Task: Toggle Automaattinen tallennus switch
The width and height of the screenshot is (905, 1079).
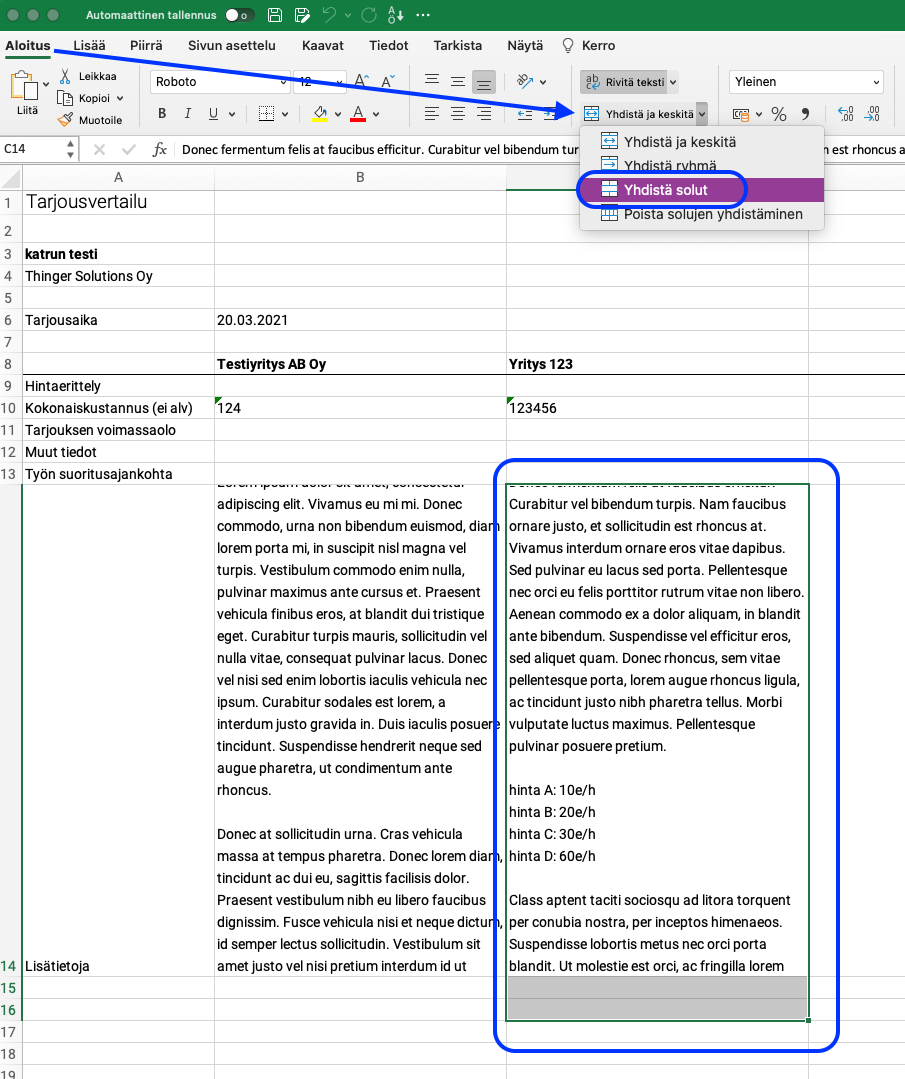Action: tap(238, 15)
